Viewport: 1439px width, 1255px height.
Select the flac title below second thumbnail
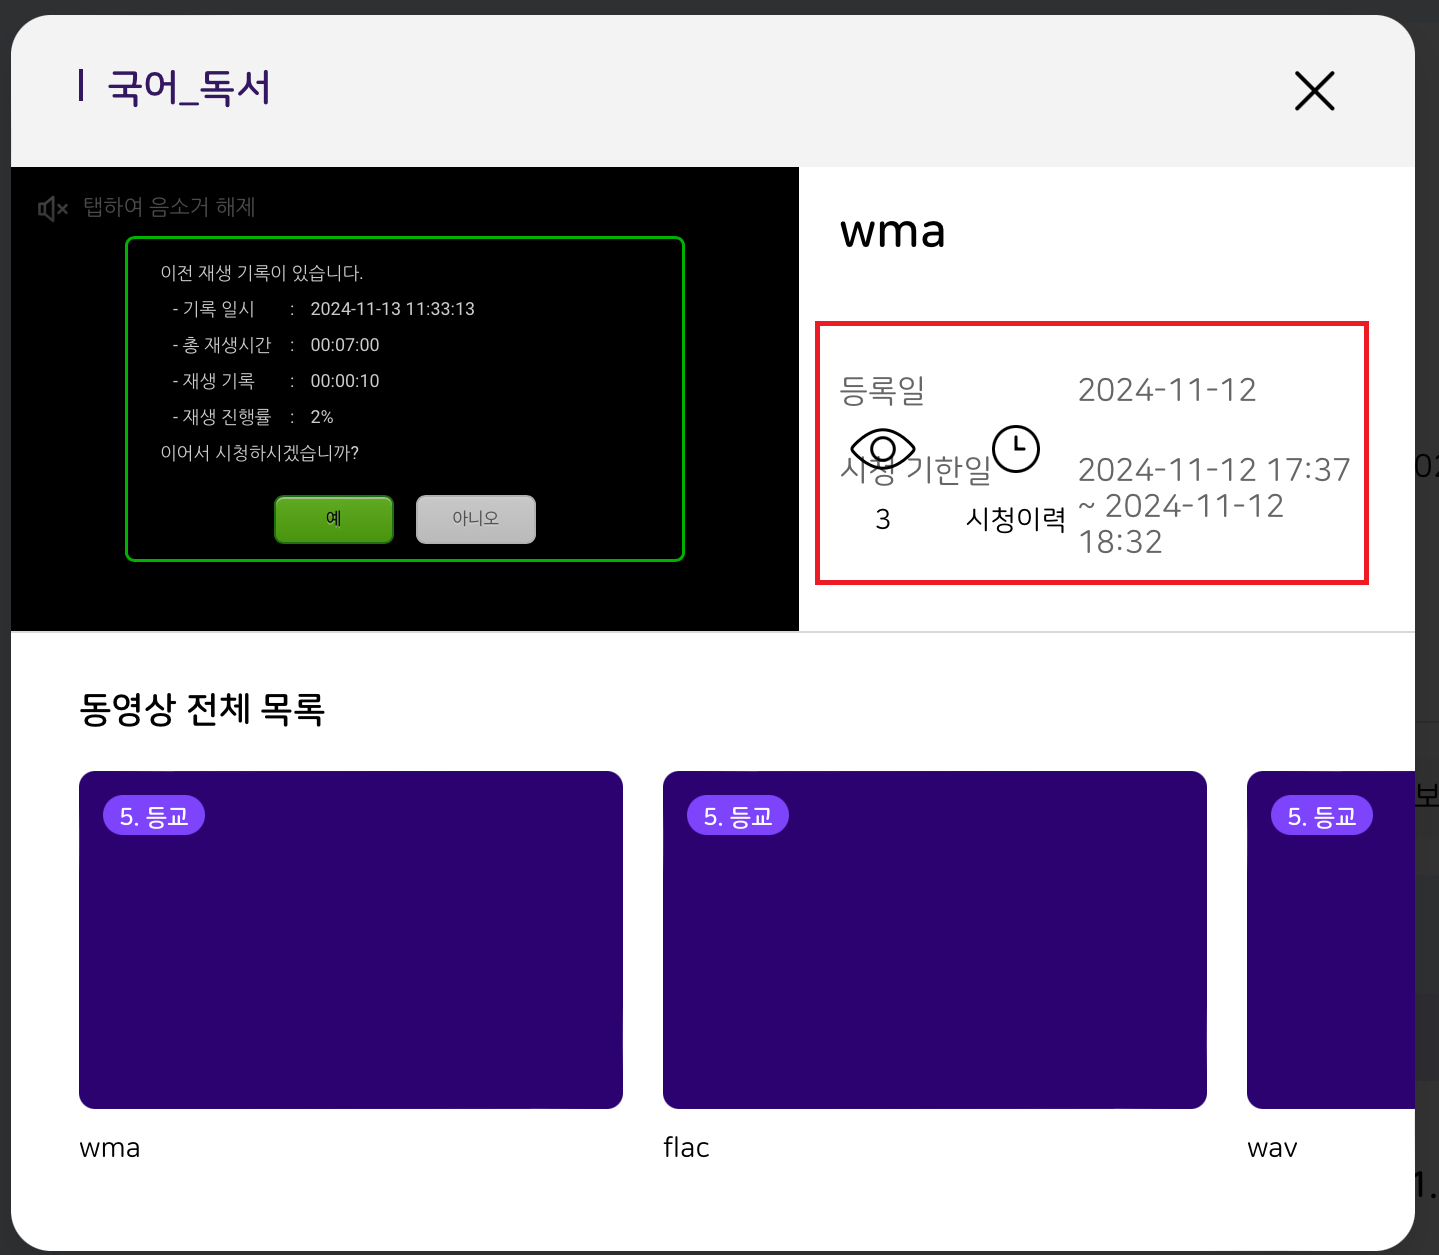(686, 1147)
